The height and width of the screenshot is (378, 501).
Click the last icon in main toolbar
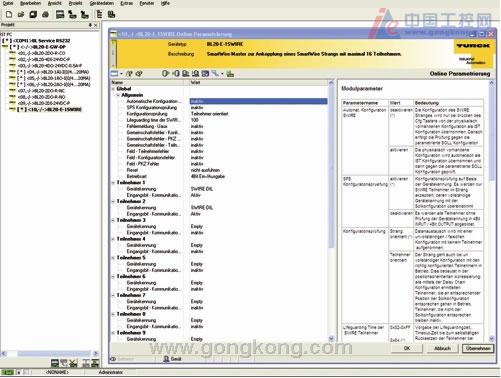(x=111, y=14)
